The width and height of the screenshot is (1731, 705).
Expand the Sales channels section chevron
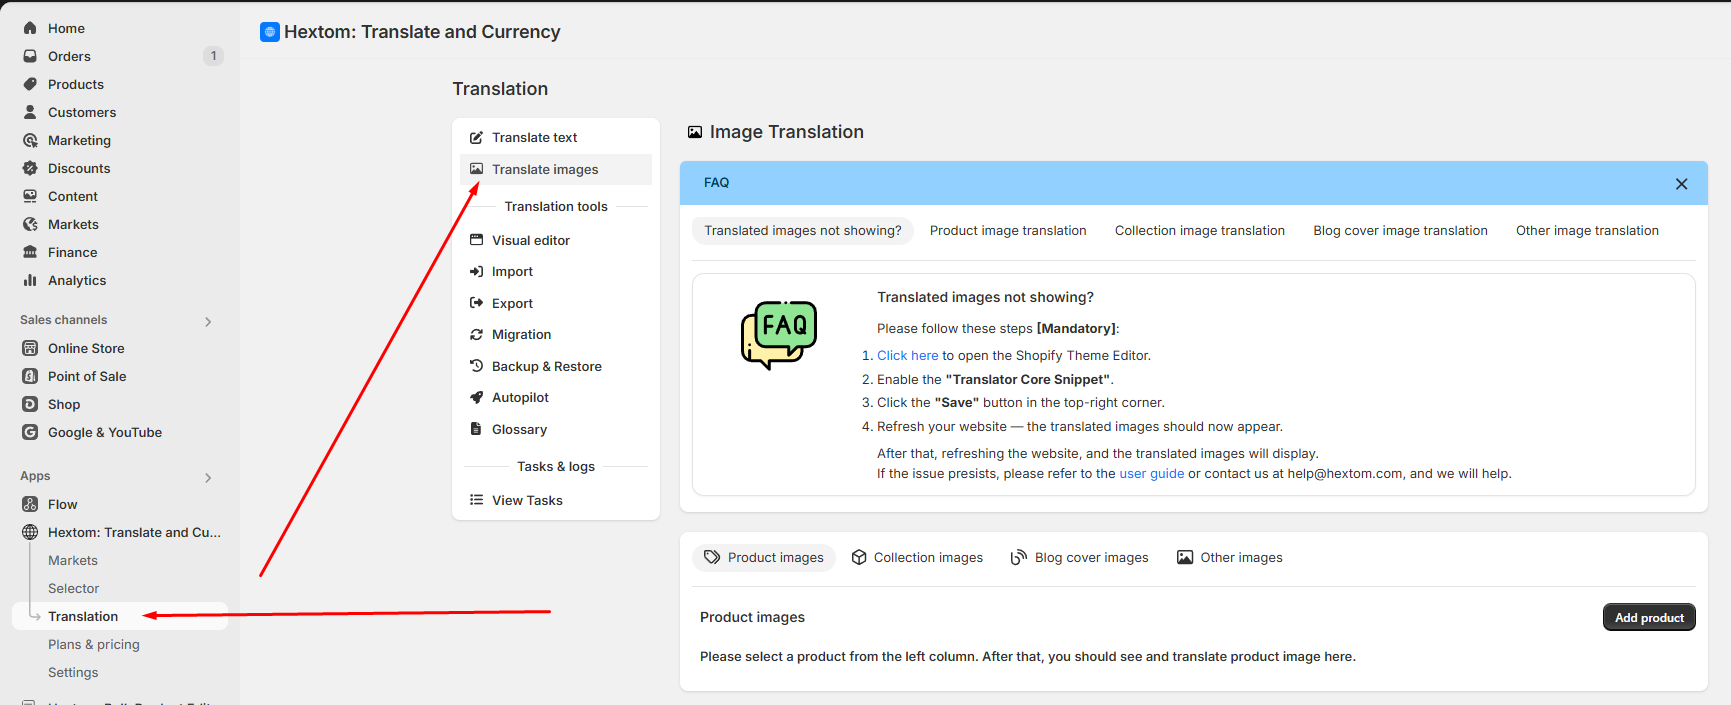point(208,321)
